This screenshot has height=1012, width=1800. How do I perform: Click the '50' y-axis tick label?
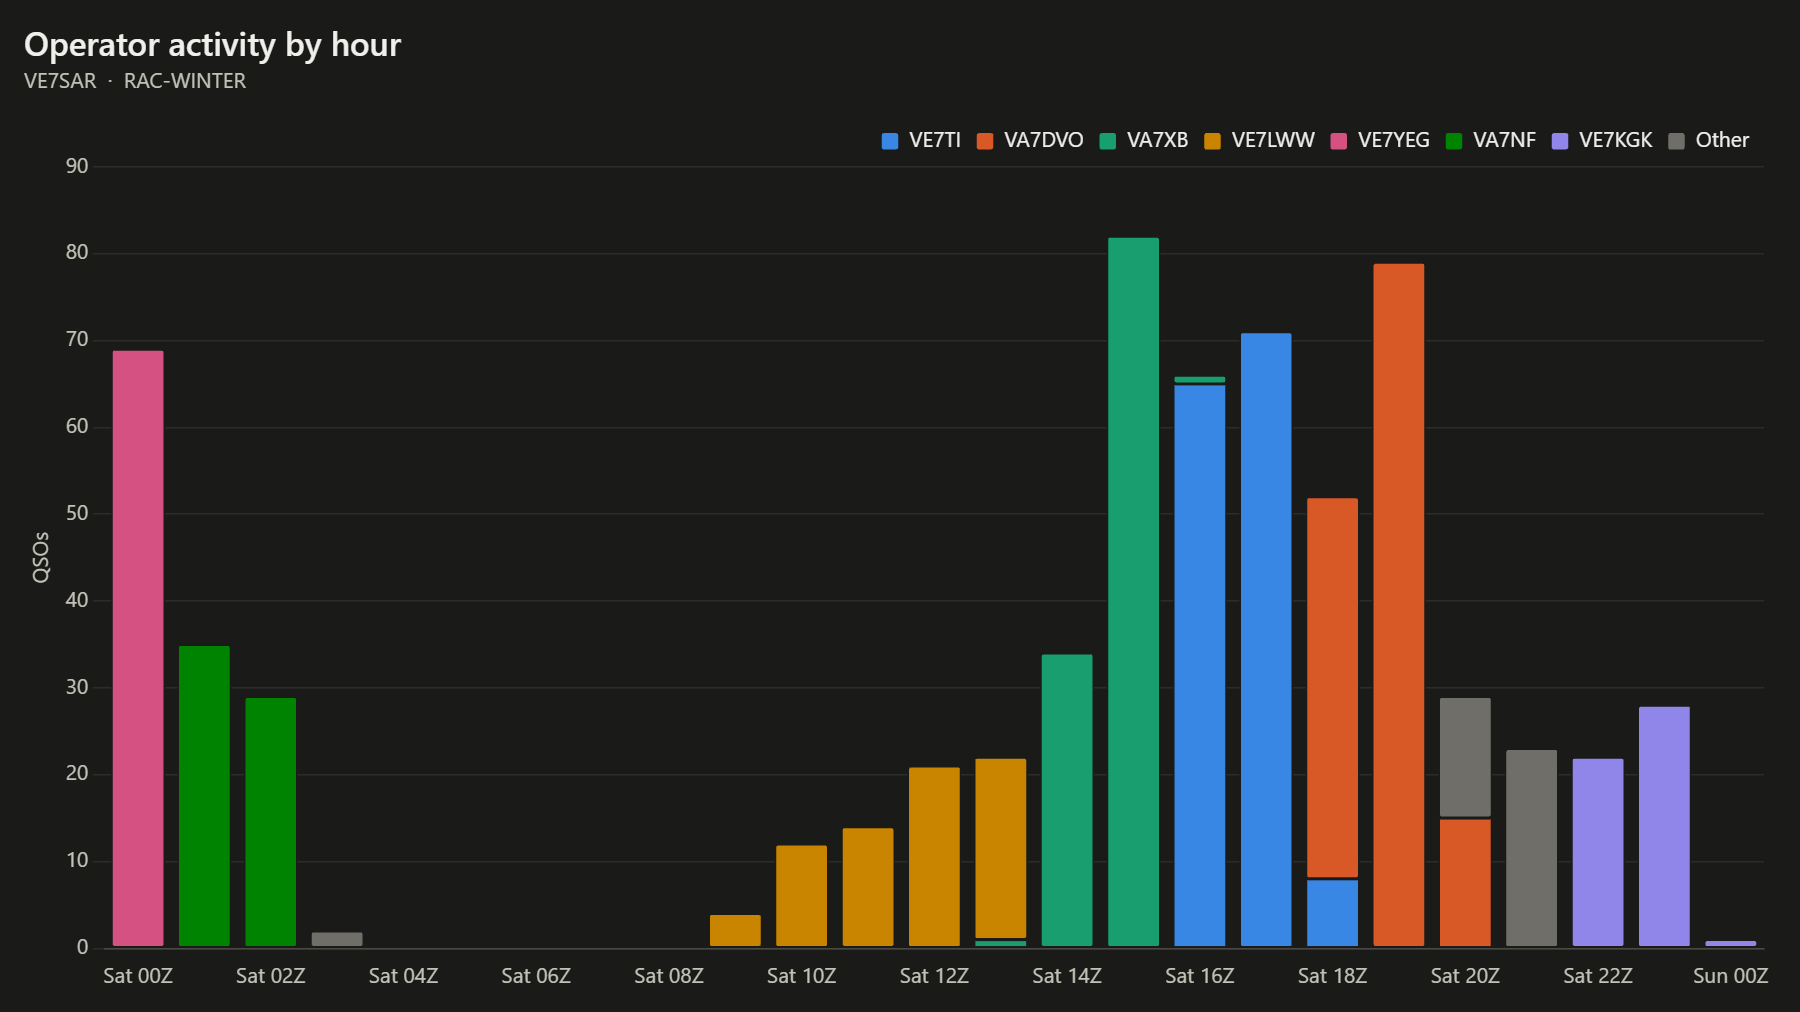pyautogui.click(x=77, y=513)
